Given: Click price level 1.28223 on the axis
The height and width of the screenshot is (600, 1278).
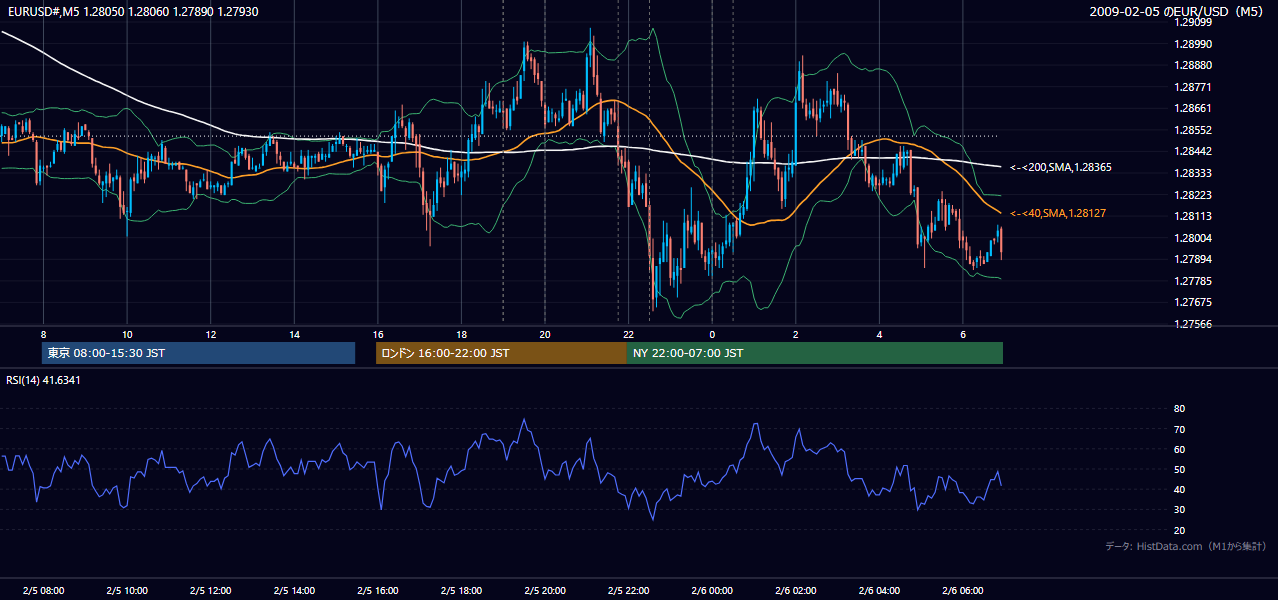Looking at the screenshot, I should [x=1192, y=195].
